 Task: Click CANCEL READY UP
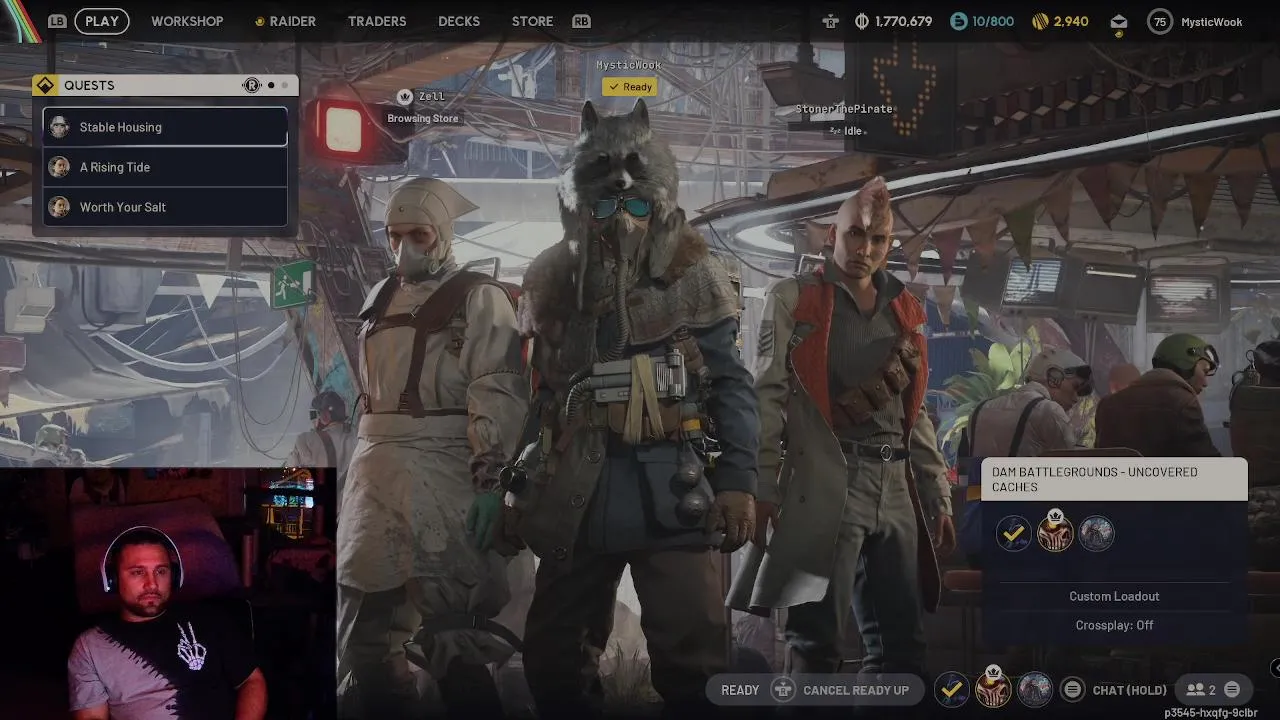click(856, 690)
